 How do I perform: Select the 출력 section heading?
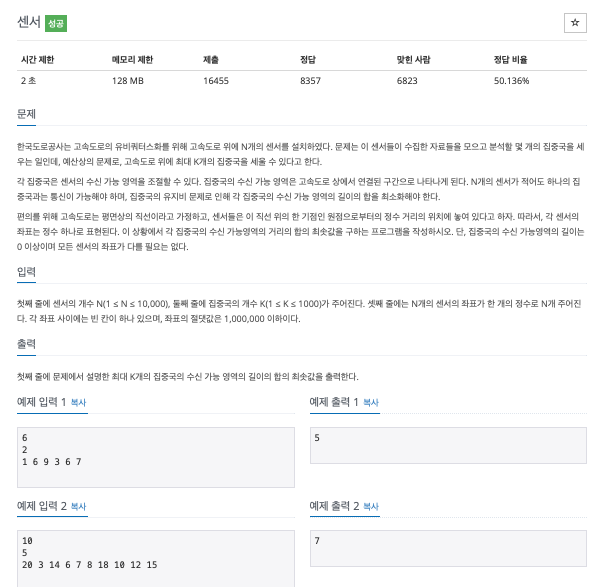coord(26,344)
